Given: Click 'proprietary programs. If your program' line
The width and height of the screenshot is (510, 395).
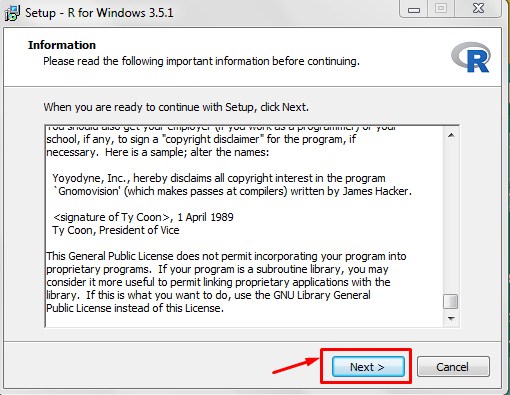Looking at the screenshot, I should click(217, 269).
